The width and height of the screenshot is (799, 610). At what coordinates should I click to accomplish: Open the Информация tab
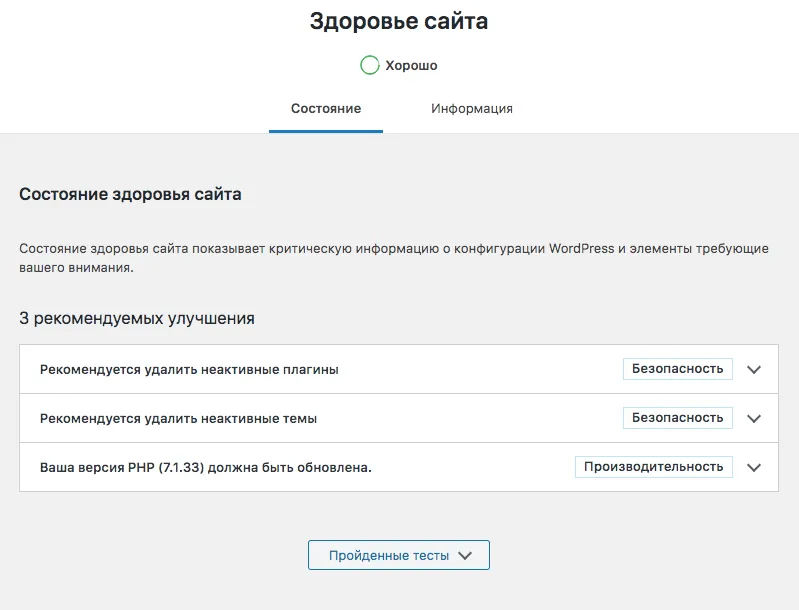tap(472, 109)
